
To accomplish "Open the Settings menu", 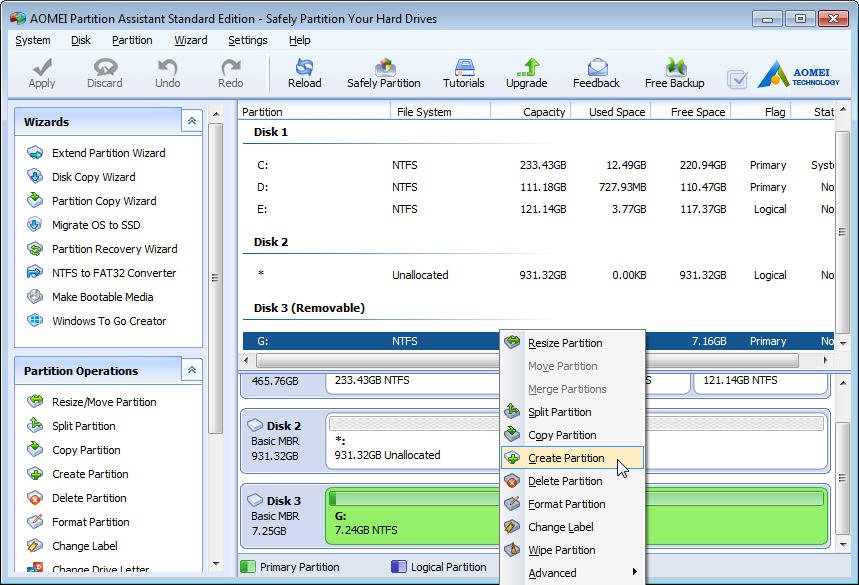I will [x=248, y=41].
